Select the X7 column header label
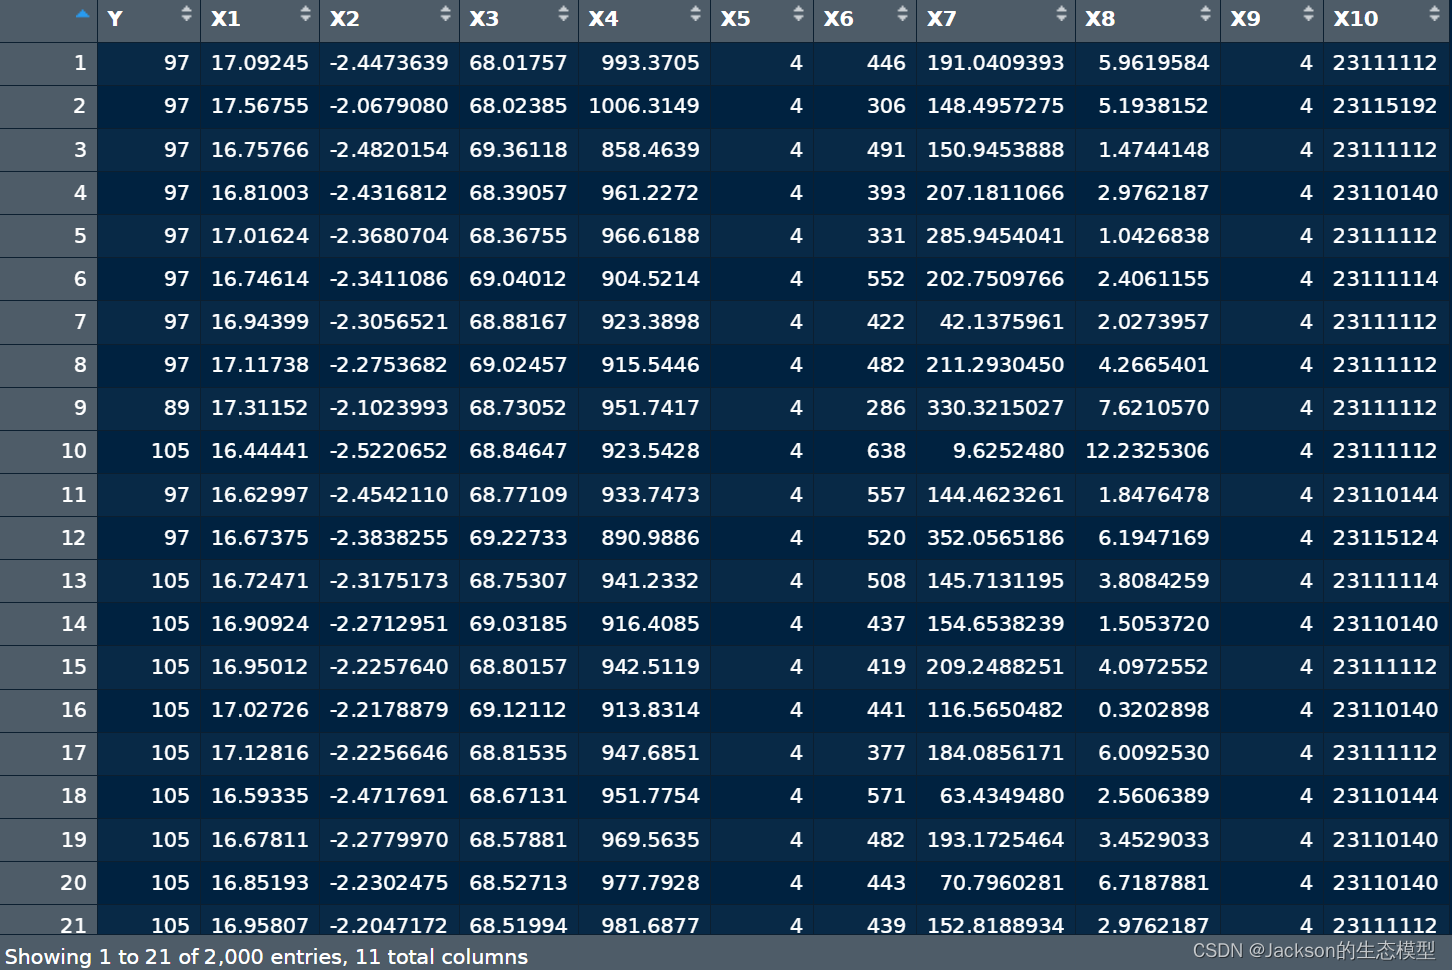Viewport: 1452px width, 970px height. 942,19
